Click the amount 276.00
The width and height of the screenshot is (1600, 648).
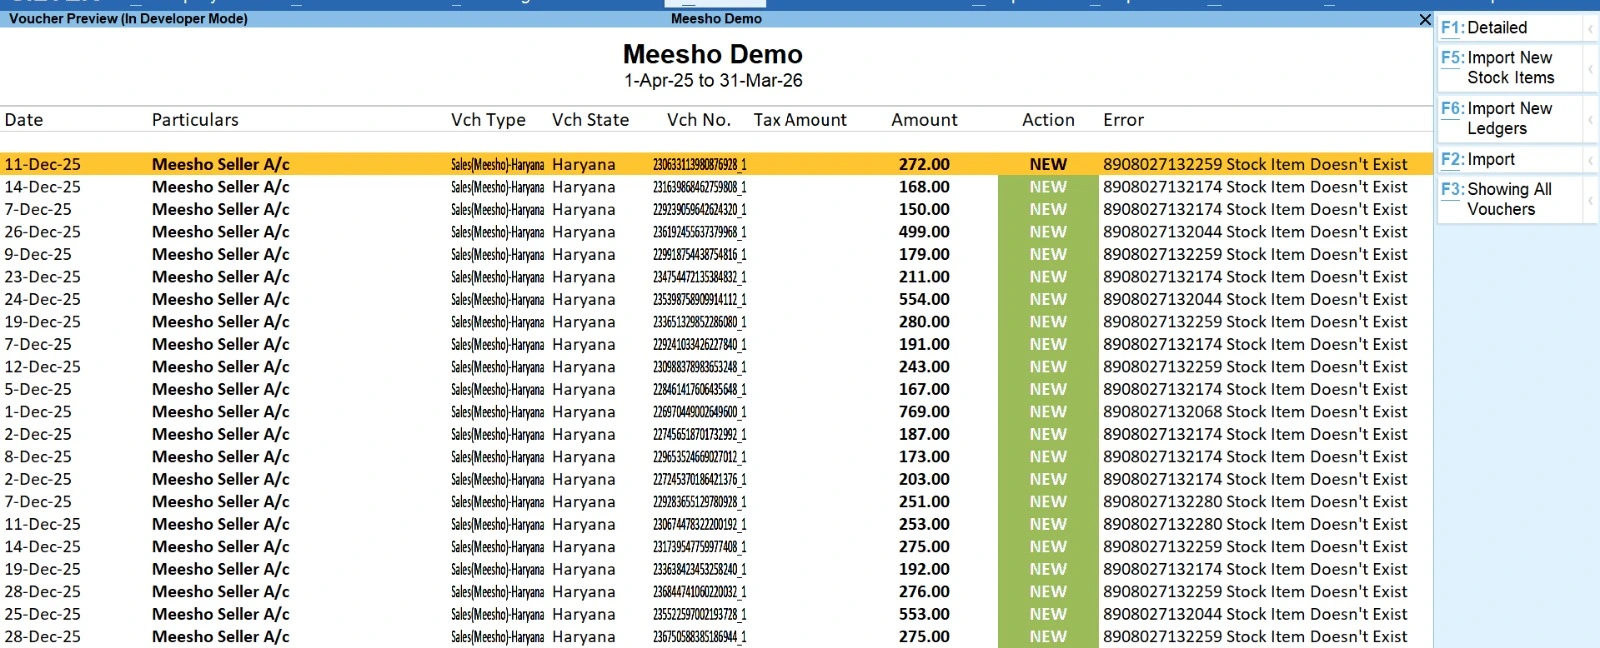[924, 592]
